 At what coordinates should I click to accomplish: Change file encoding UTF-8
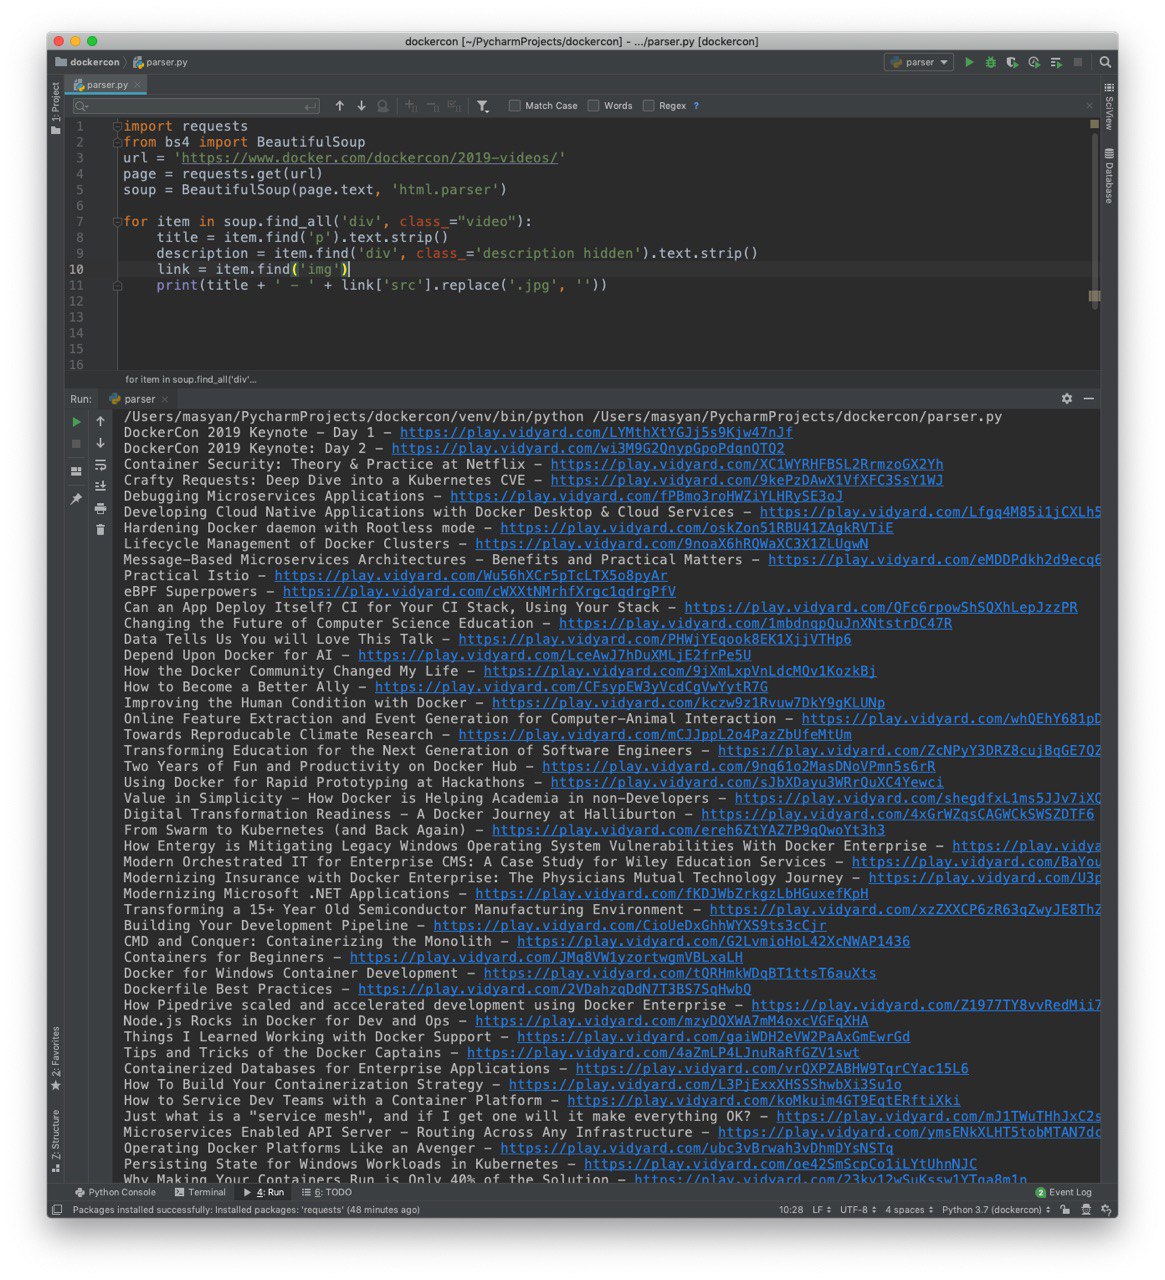(858, 1209)
